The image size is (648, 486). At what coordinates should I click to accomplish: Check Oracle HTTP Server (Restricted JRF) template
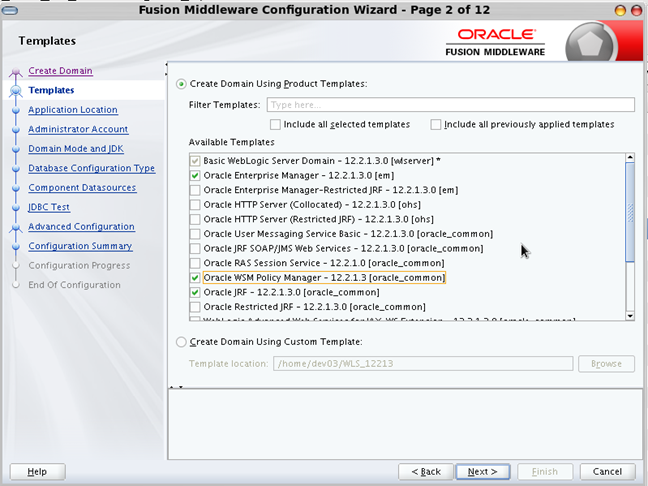coord(195,219)
